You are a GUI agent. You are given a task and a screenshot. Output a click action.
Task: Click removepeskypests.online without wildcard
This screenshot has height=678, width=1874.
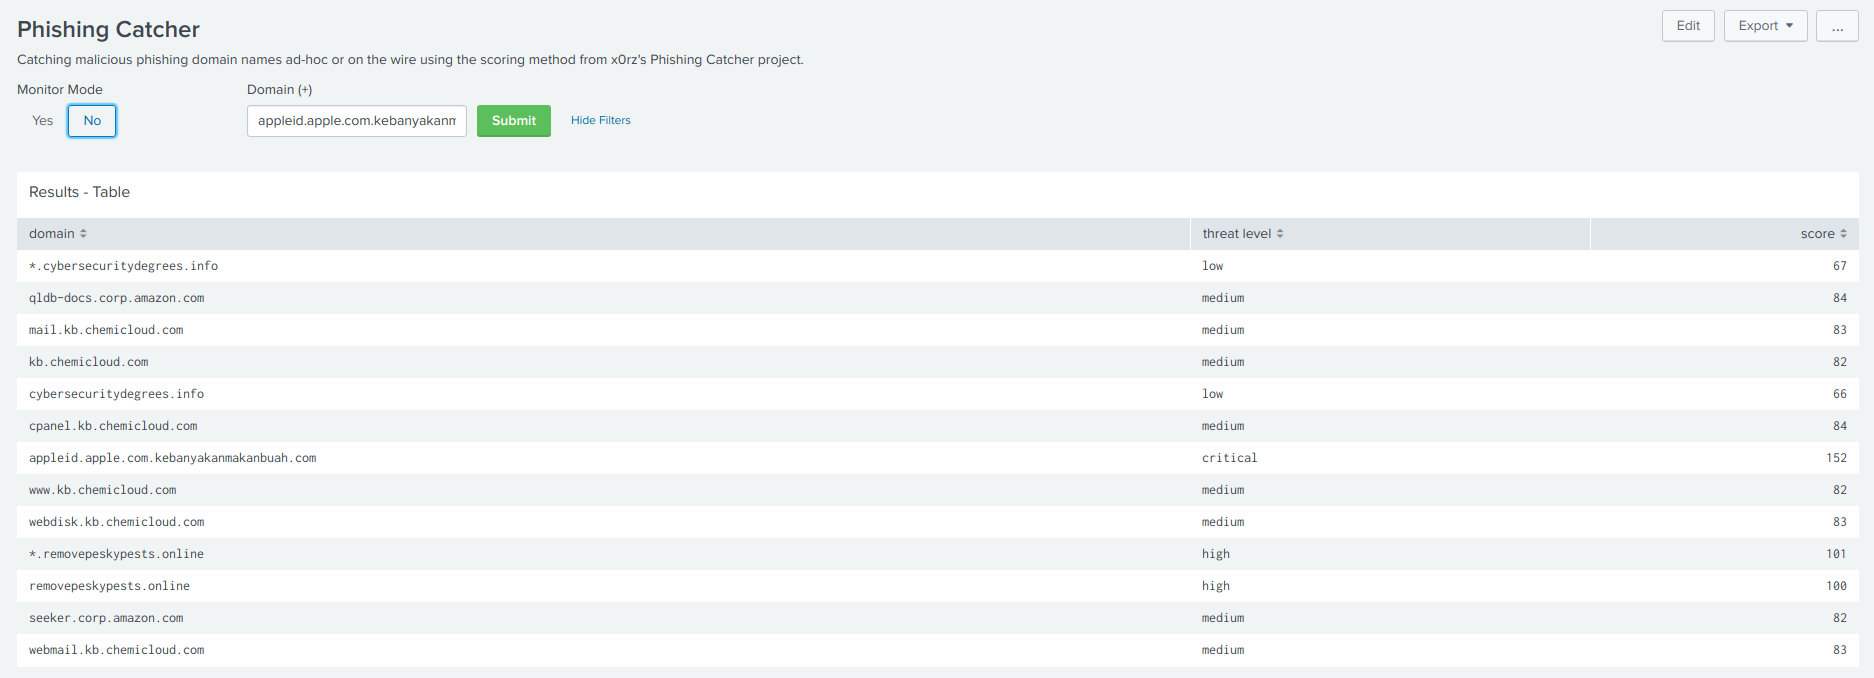pos(109,586)
